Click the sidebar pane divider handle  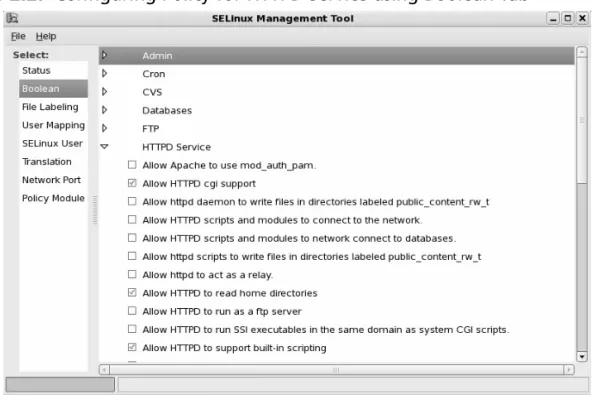click(95, 210)
